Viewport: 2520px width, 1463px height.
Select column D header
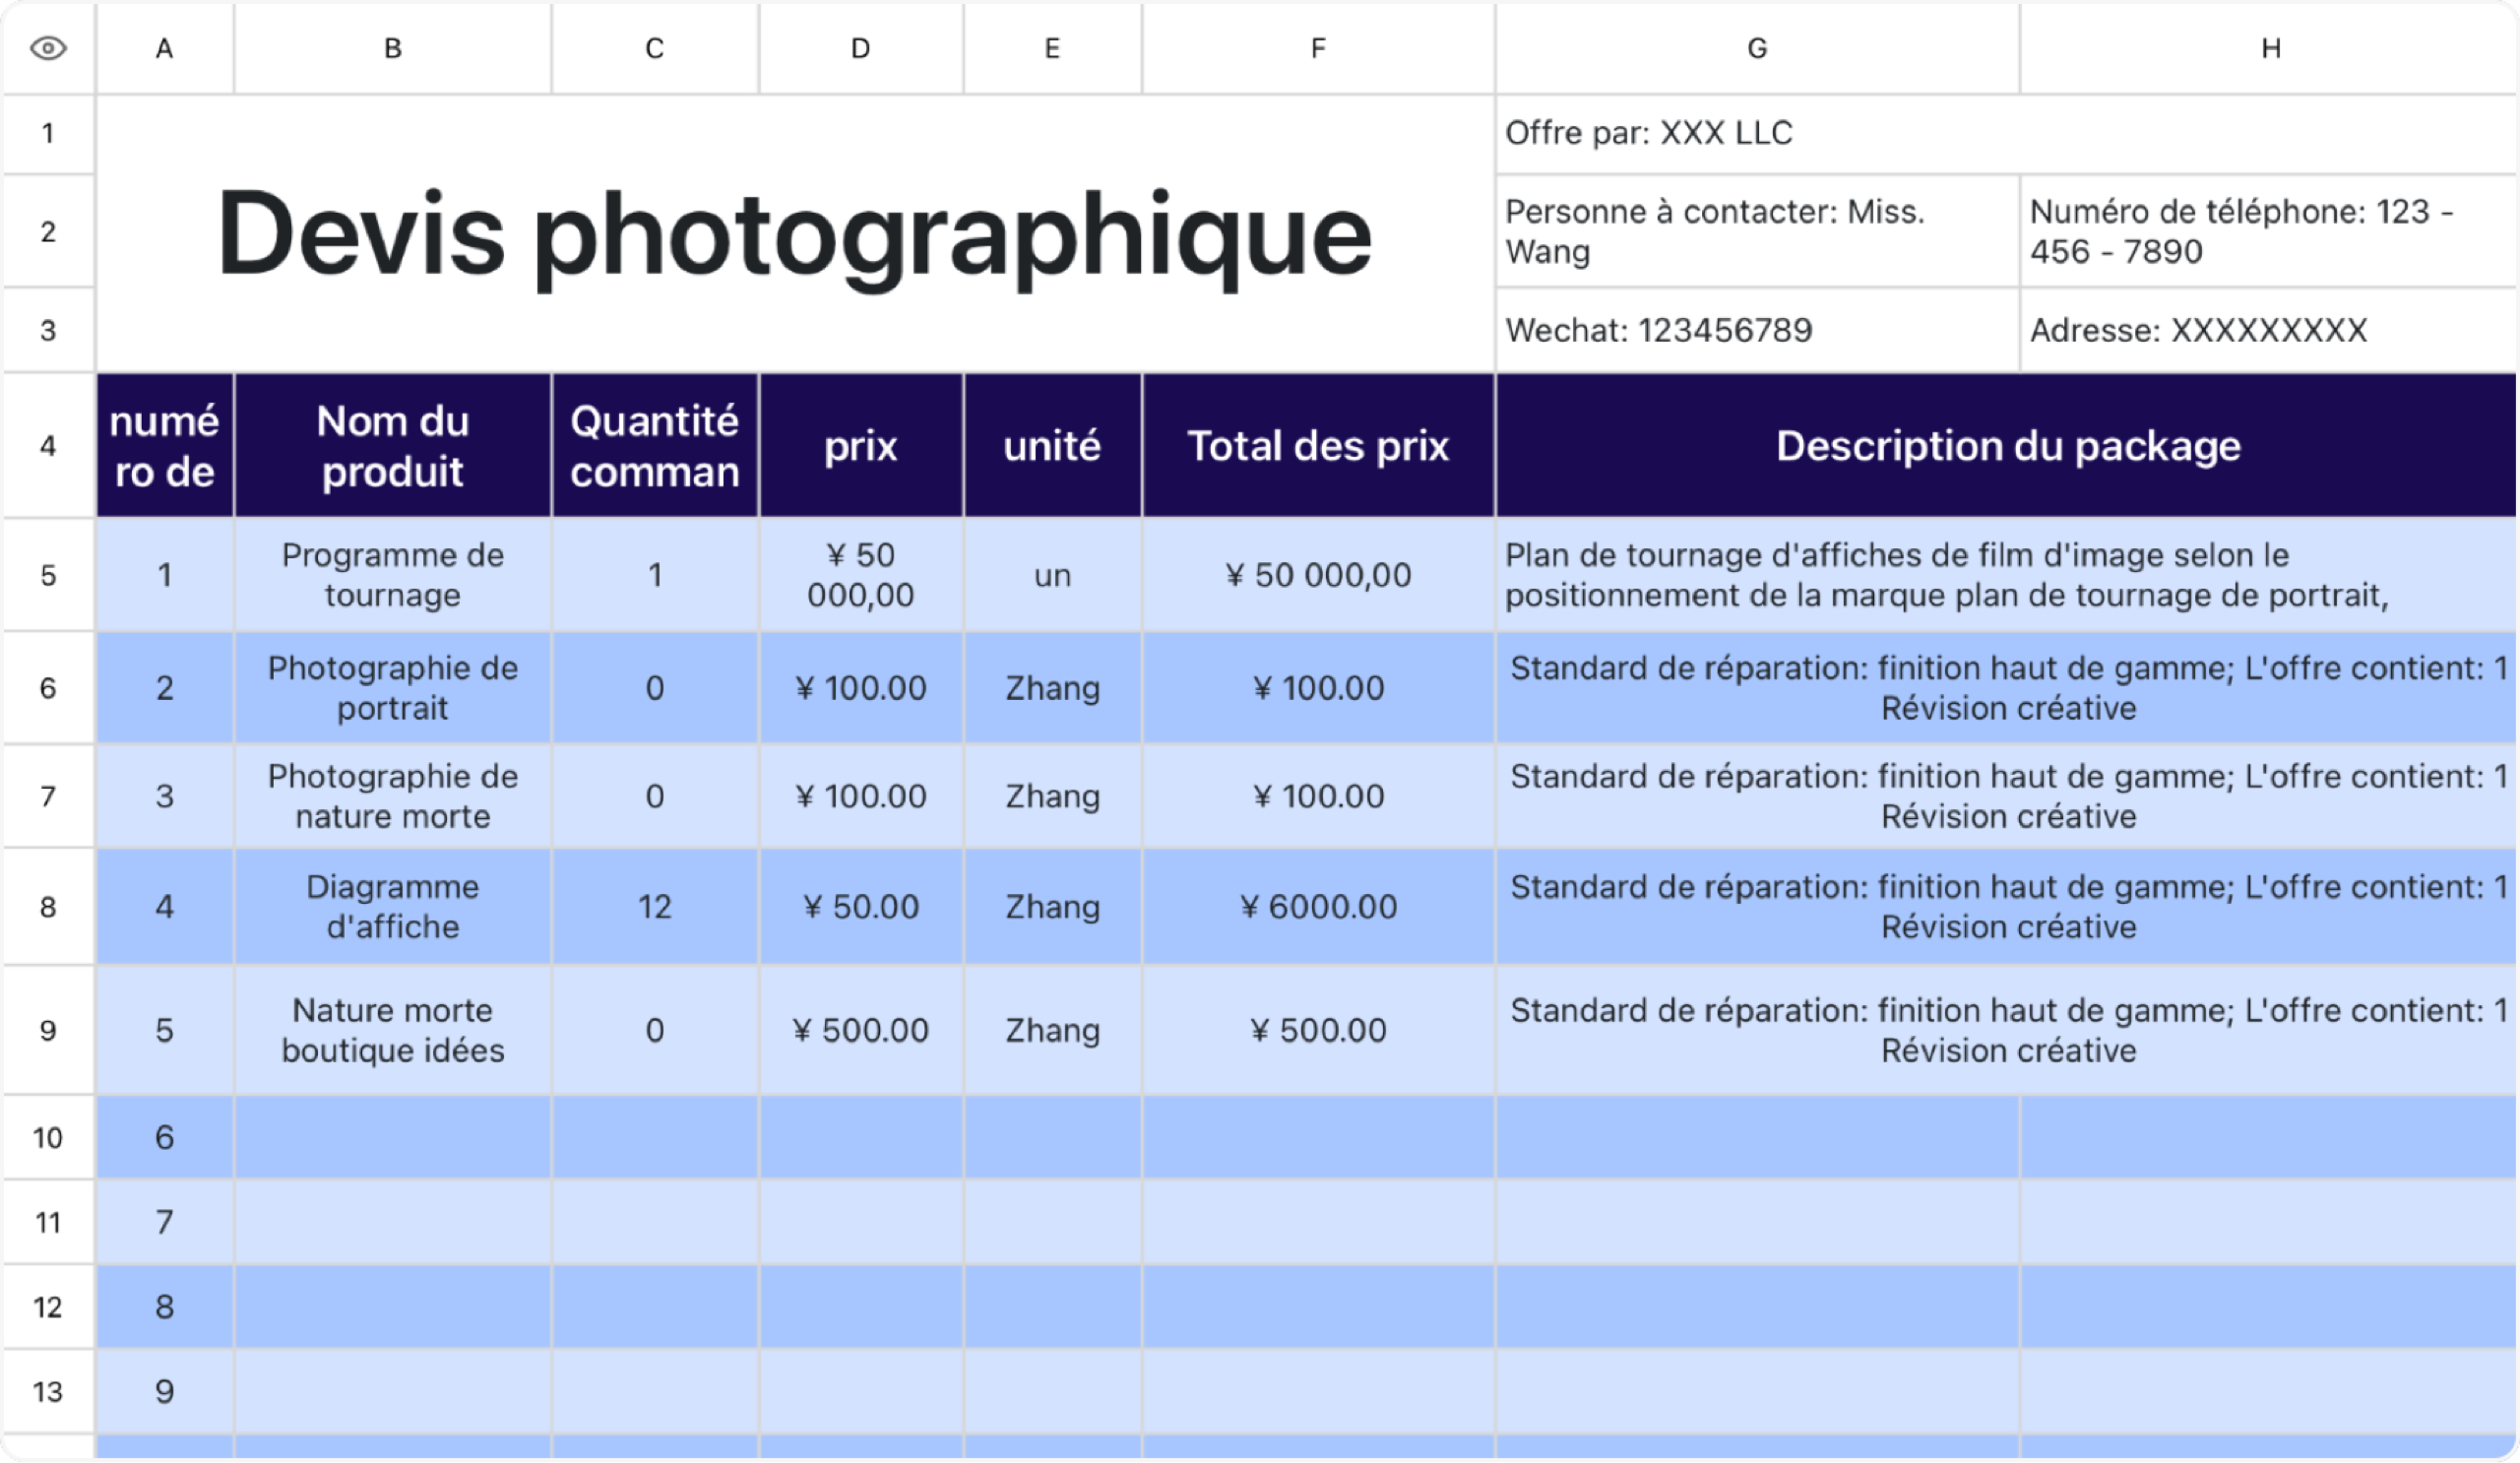click(x=861, y=48)
